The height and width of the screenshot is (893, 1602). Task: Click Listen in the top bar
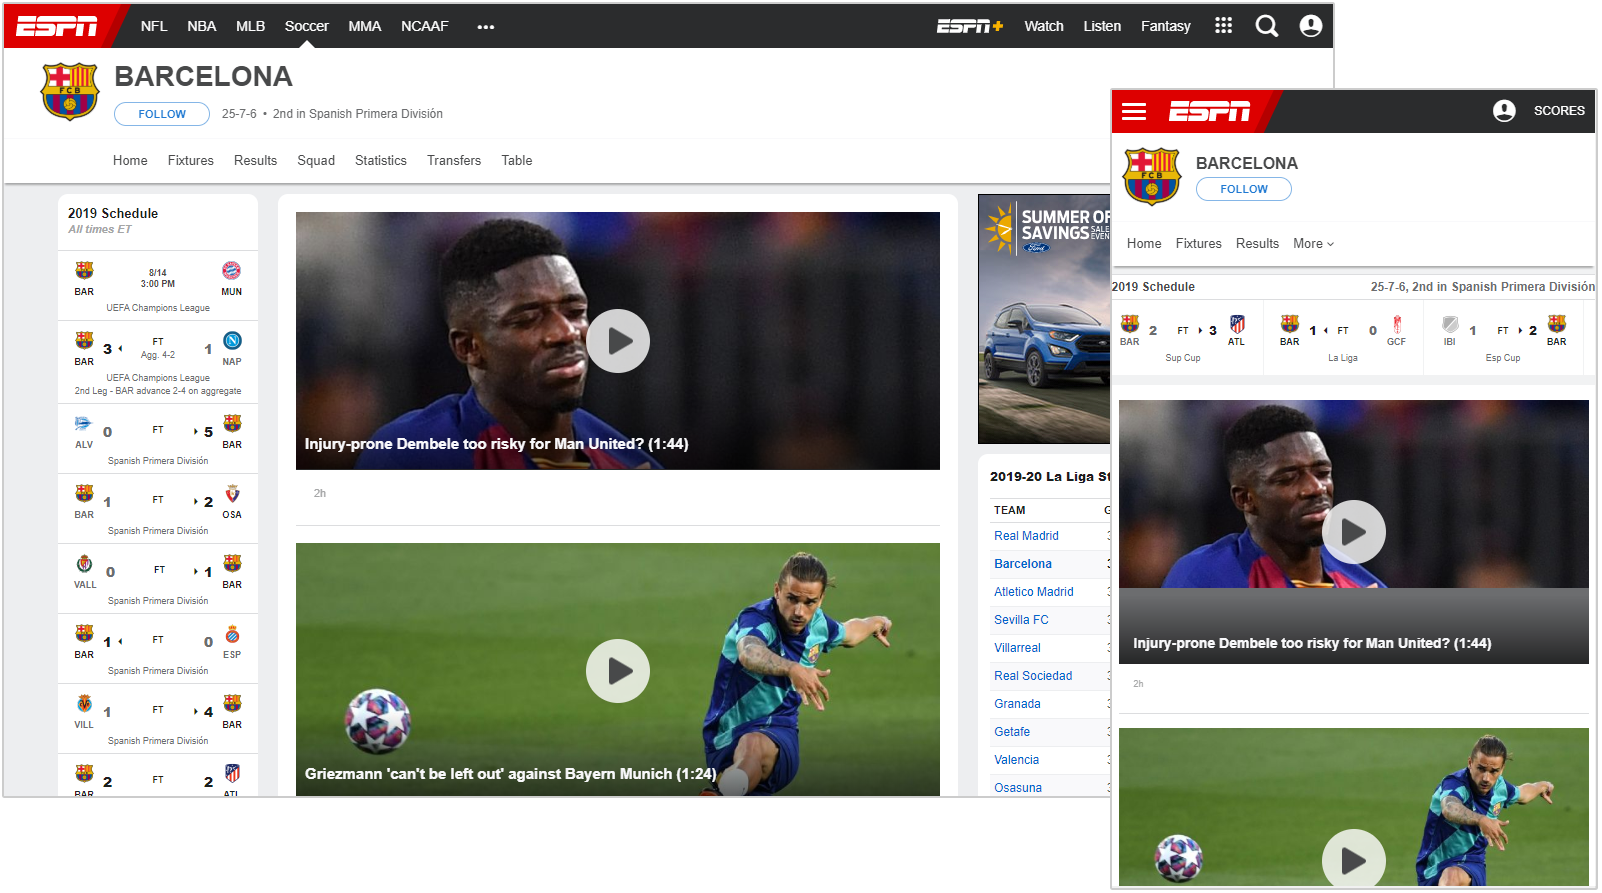(x=1102, y=26)
